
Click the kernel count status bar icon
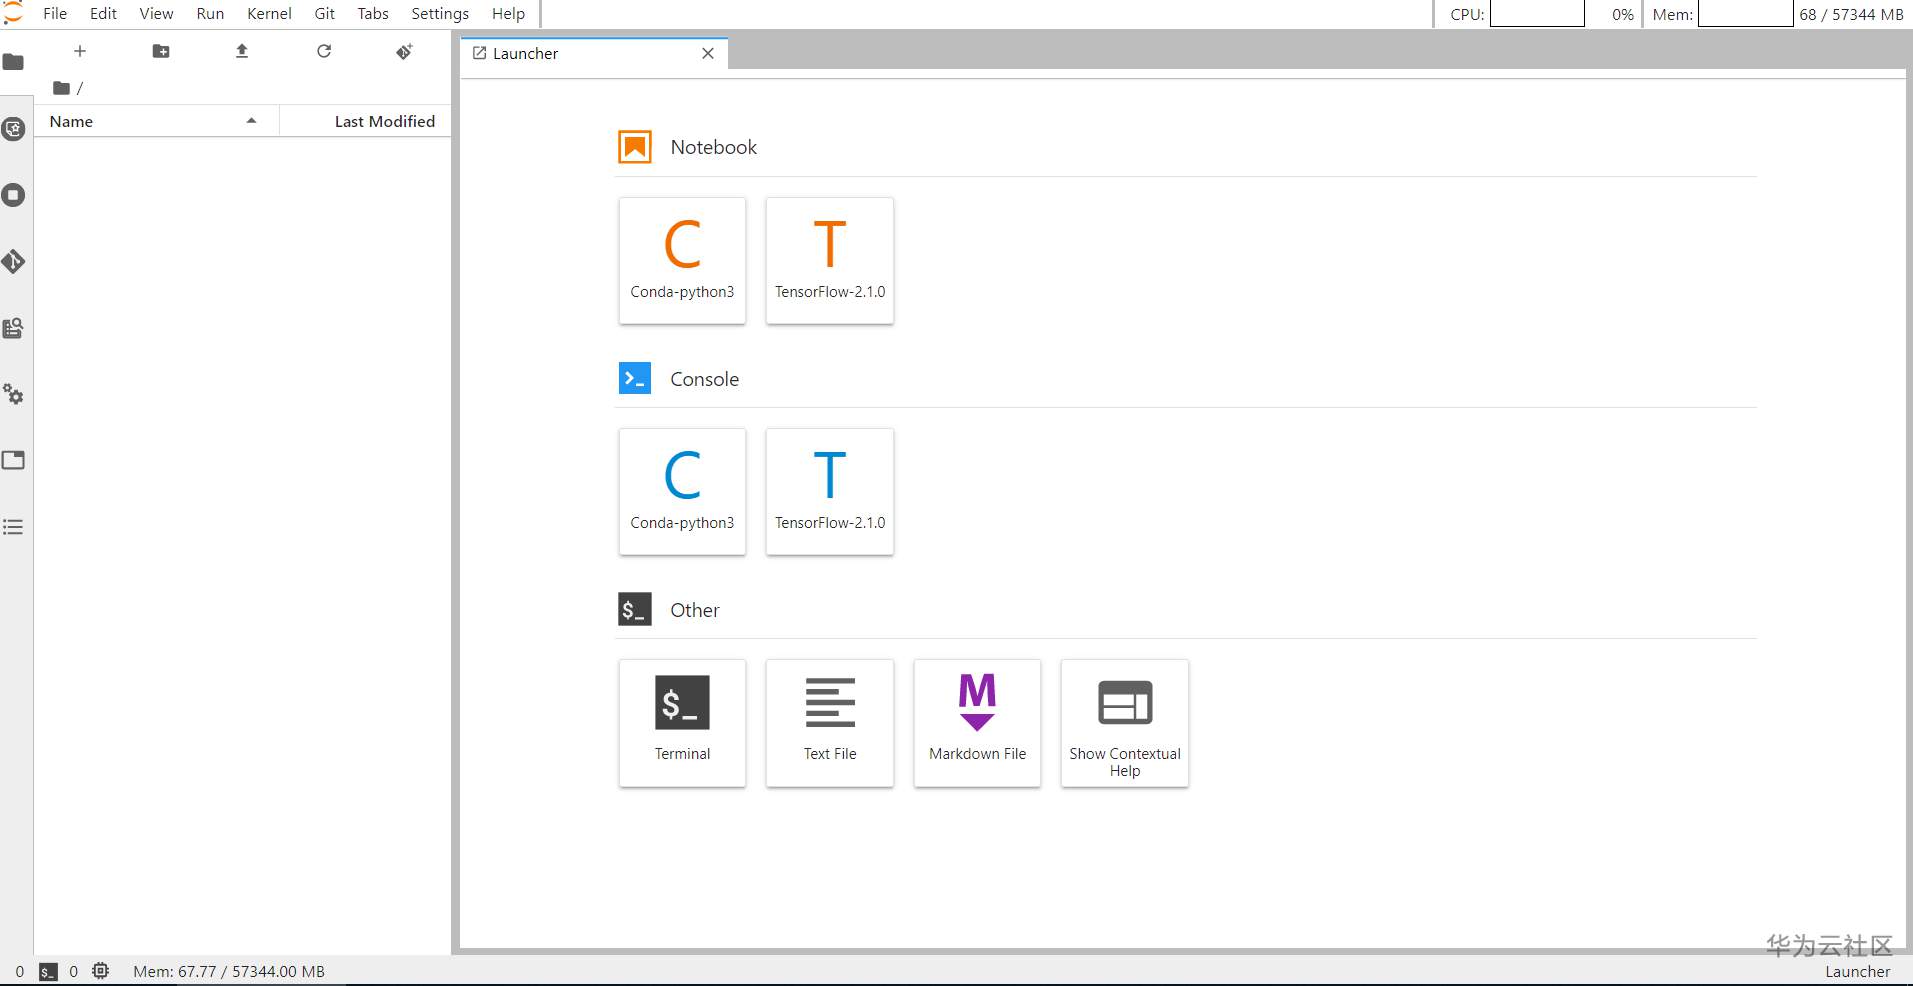(101, 971)
